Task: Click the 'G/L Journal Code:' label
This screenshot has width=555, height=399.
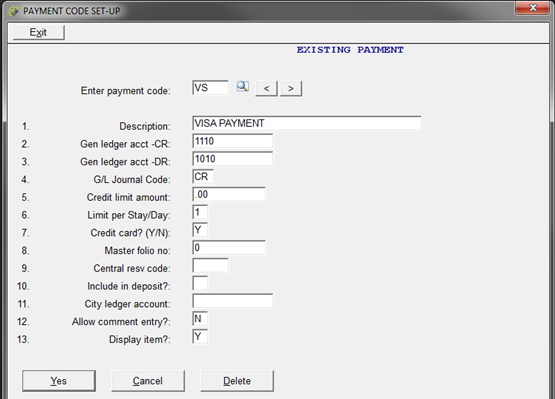Action: click(132, 179)
